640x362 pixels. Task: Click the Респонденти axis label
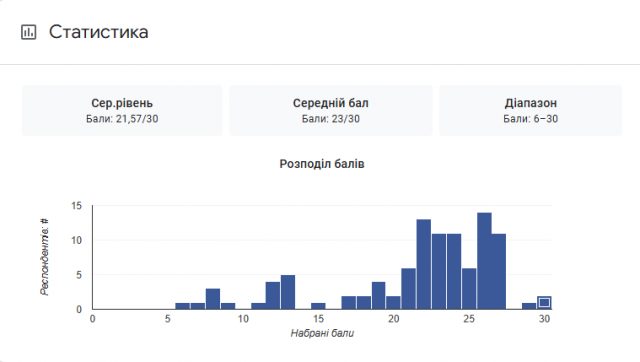(x=44, y=257)
